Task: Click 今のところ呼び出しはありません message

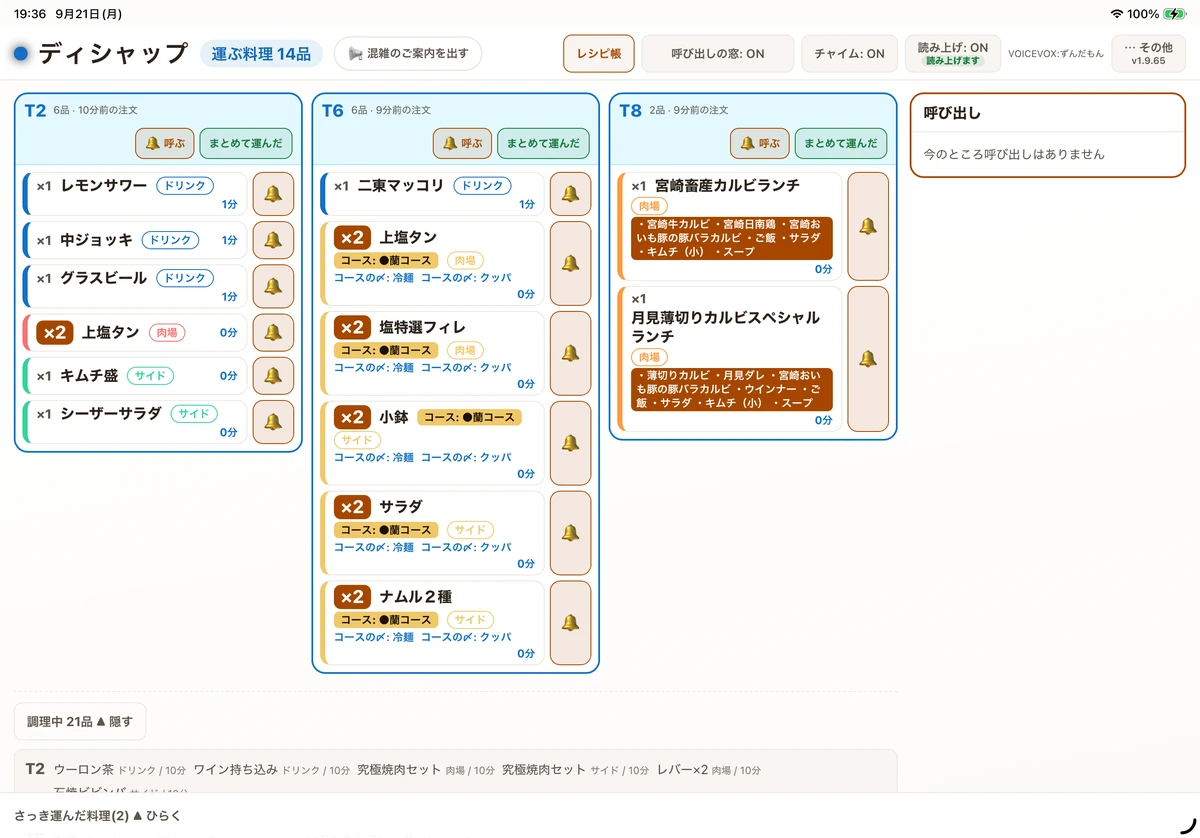Action: (1014, 154)
